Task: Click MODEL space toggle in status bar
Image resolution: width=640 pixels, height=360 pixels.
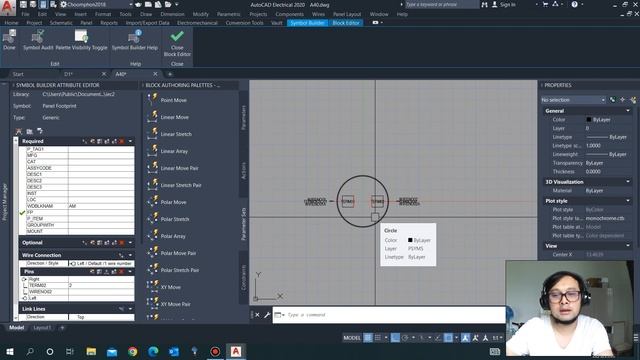Action: tap(352, 338)
